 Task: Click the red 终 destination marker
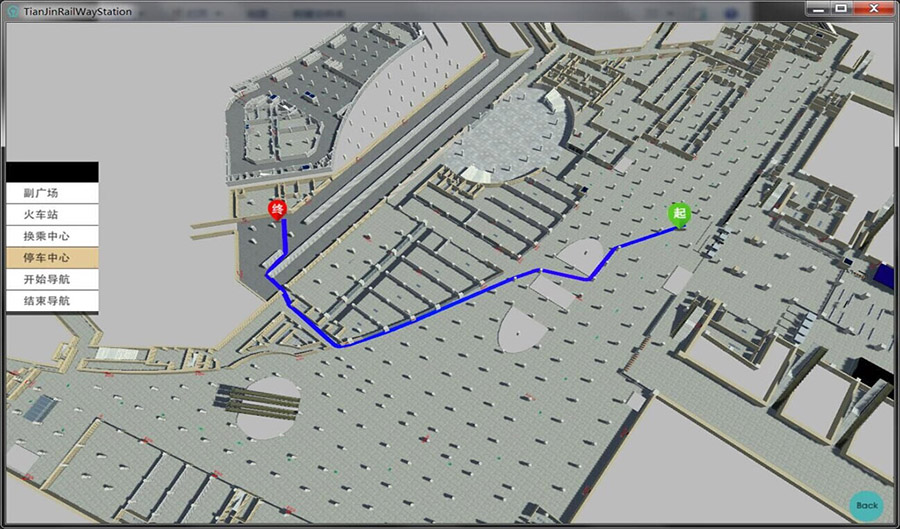[x=277, y=210]
